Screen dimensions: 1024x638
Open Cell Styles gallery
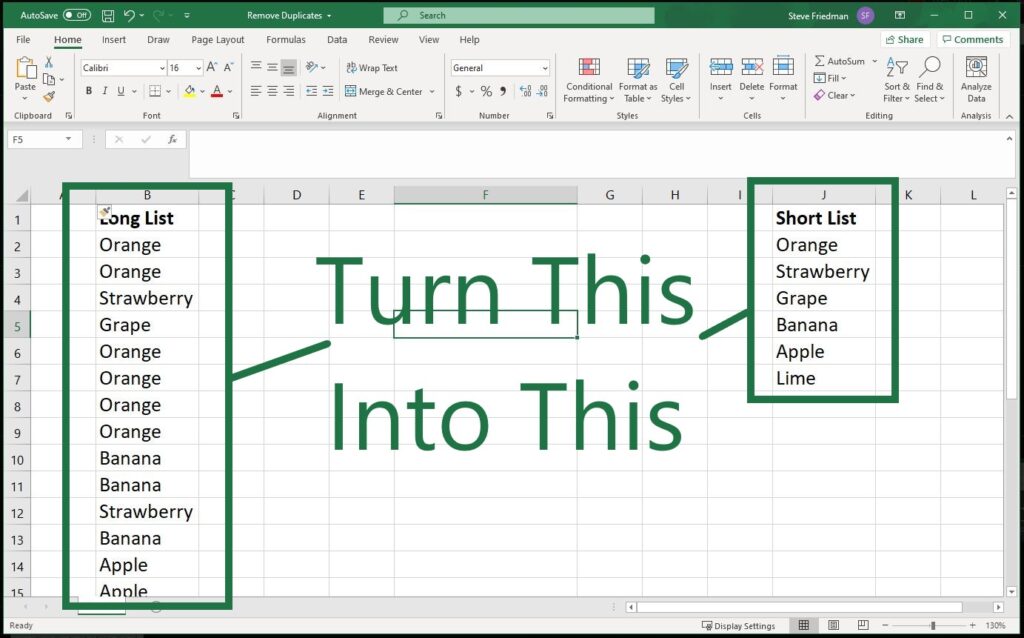676,79
